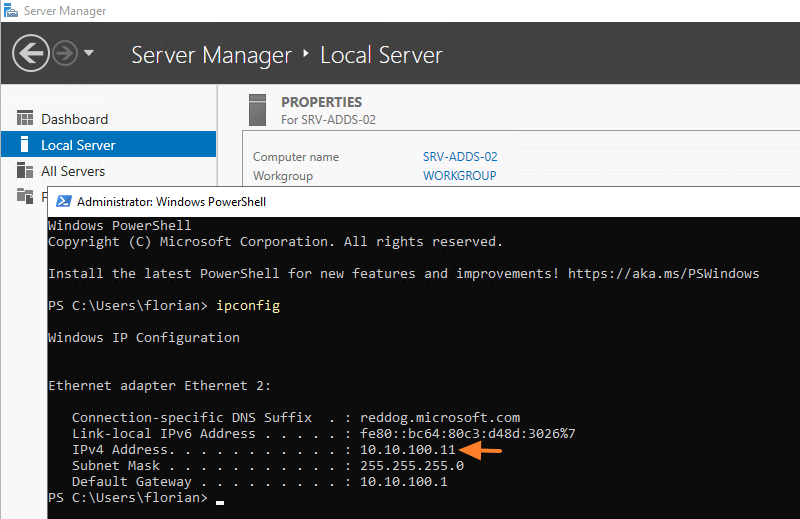Click the fe80 link-local IPv6 address value
This screenshot has width=800, height=519.
point(467,433)
